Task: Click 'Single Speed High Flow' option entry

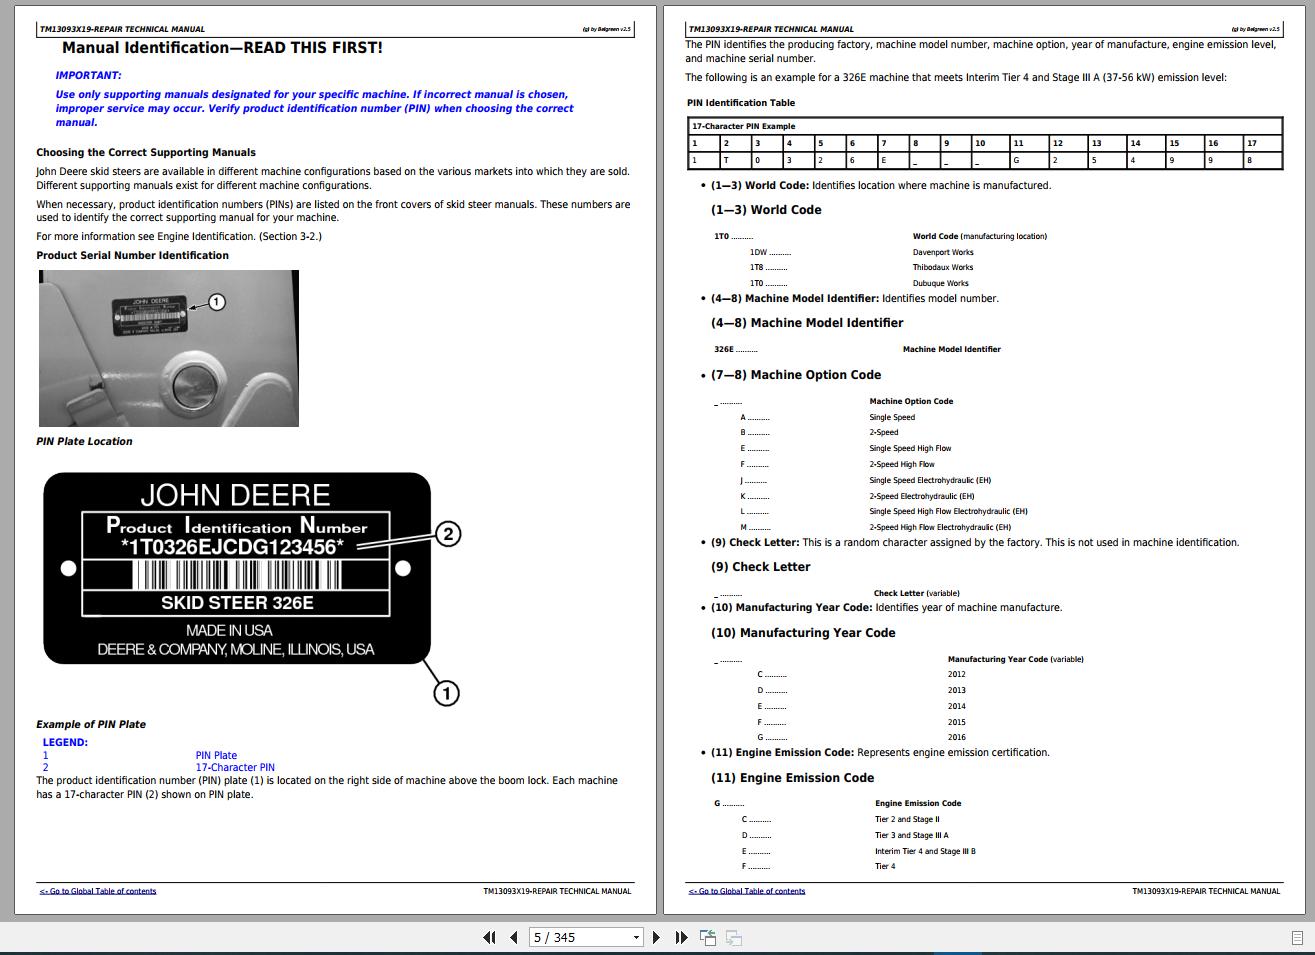Action: point(910,449)
